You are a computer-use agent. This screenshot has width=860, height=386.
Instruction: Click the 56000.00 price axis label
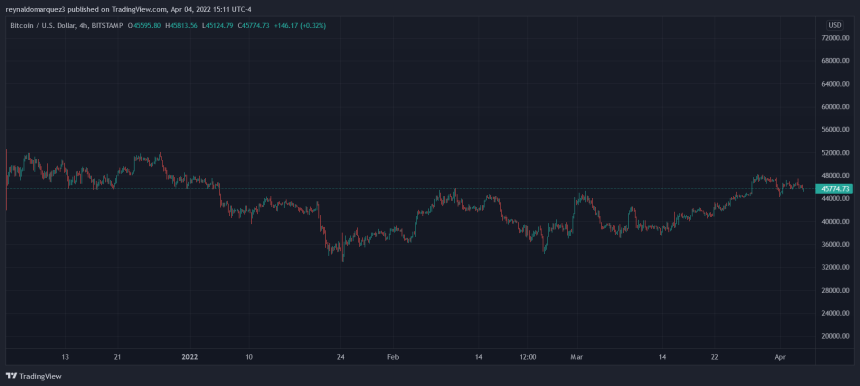coord(836,130)
